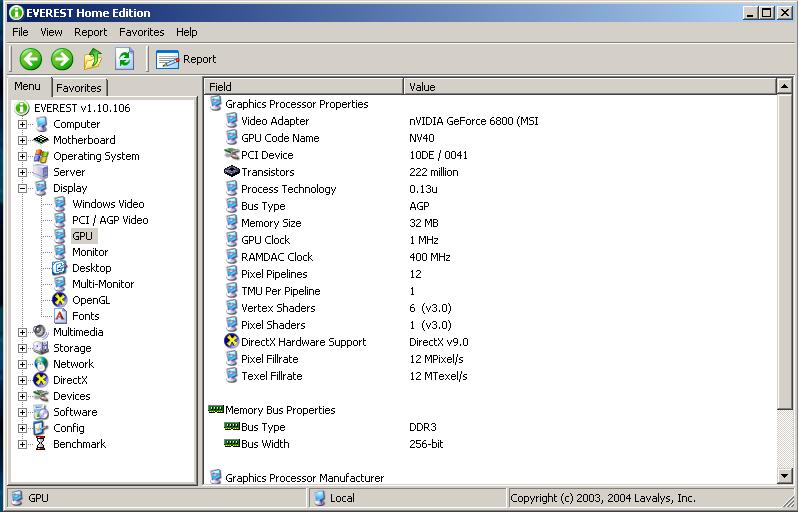Screen dimensions: 799x512
Task: Open the Help menu
Action: click(187, 32)
